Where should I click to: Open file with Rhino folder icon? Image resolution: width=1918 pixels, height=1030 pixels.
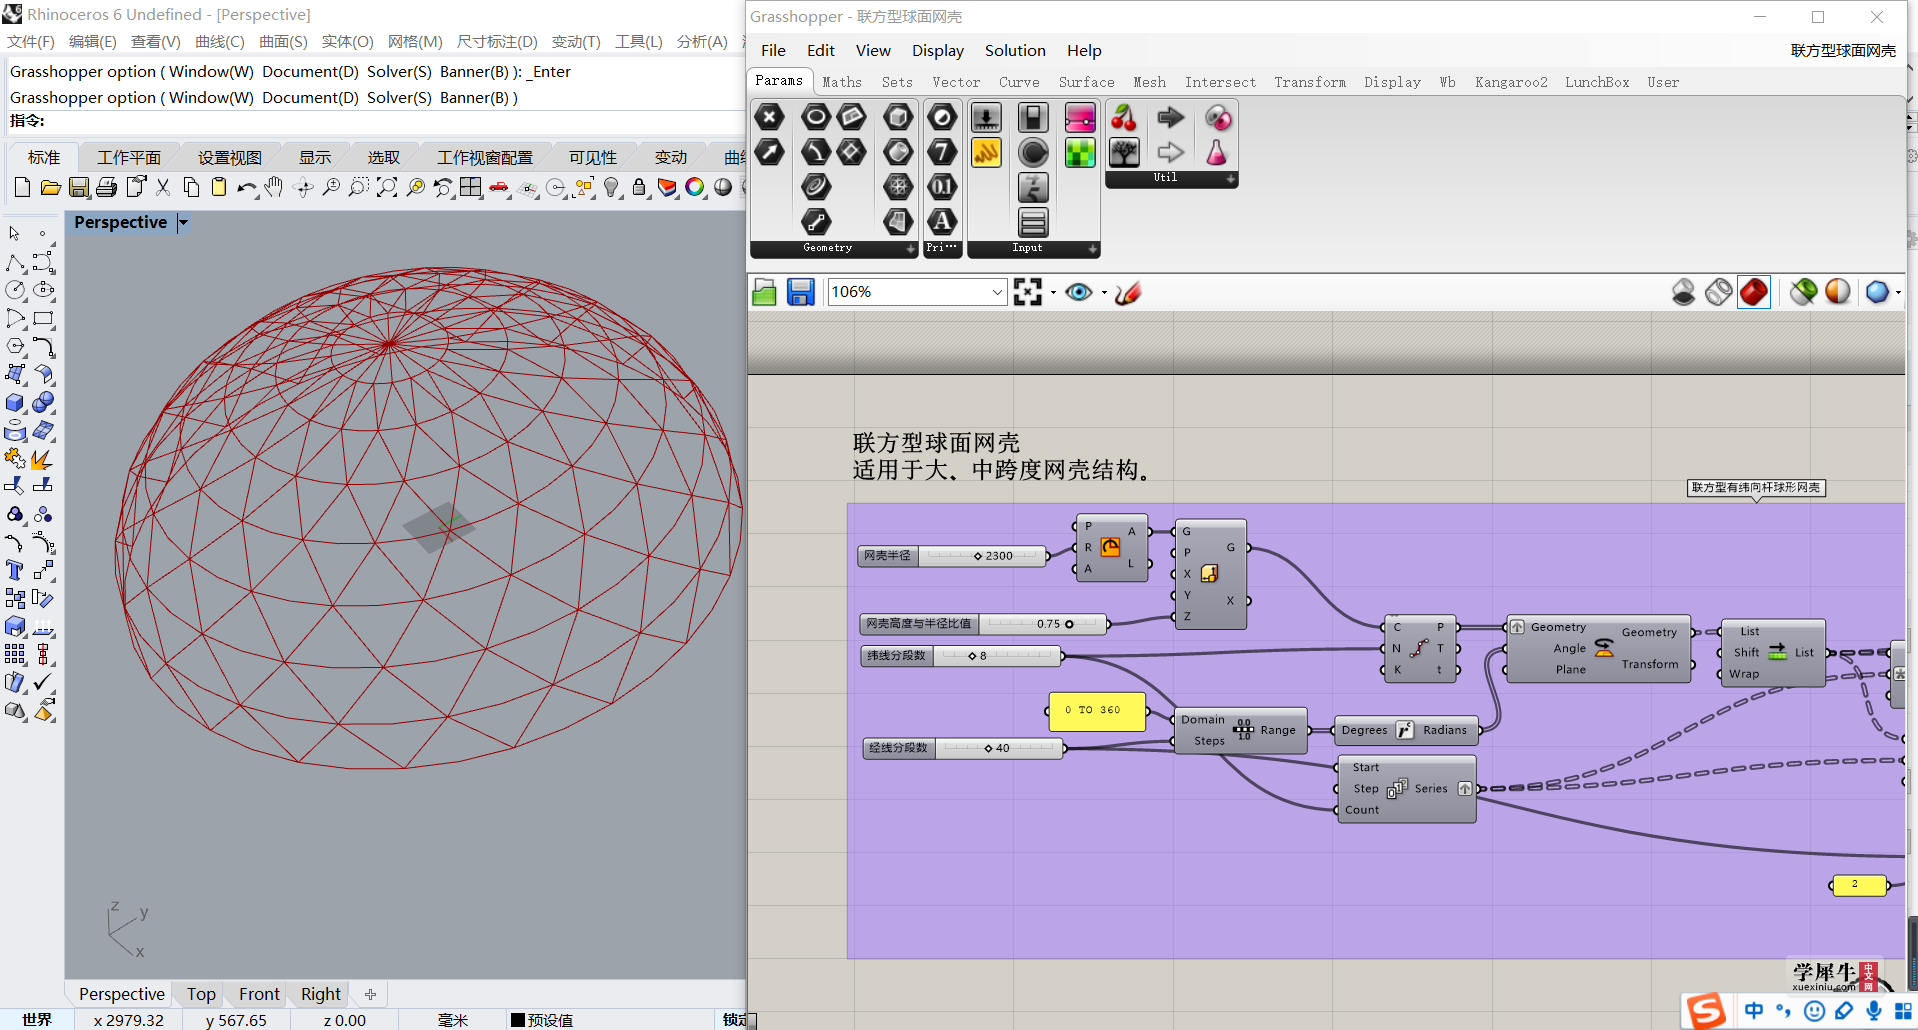coord(50,187)
